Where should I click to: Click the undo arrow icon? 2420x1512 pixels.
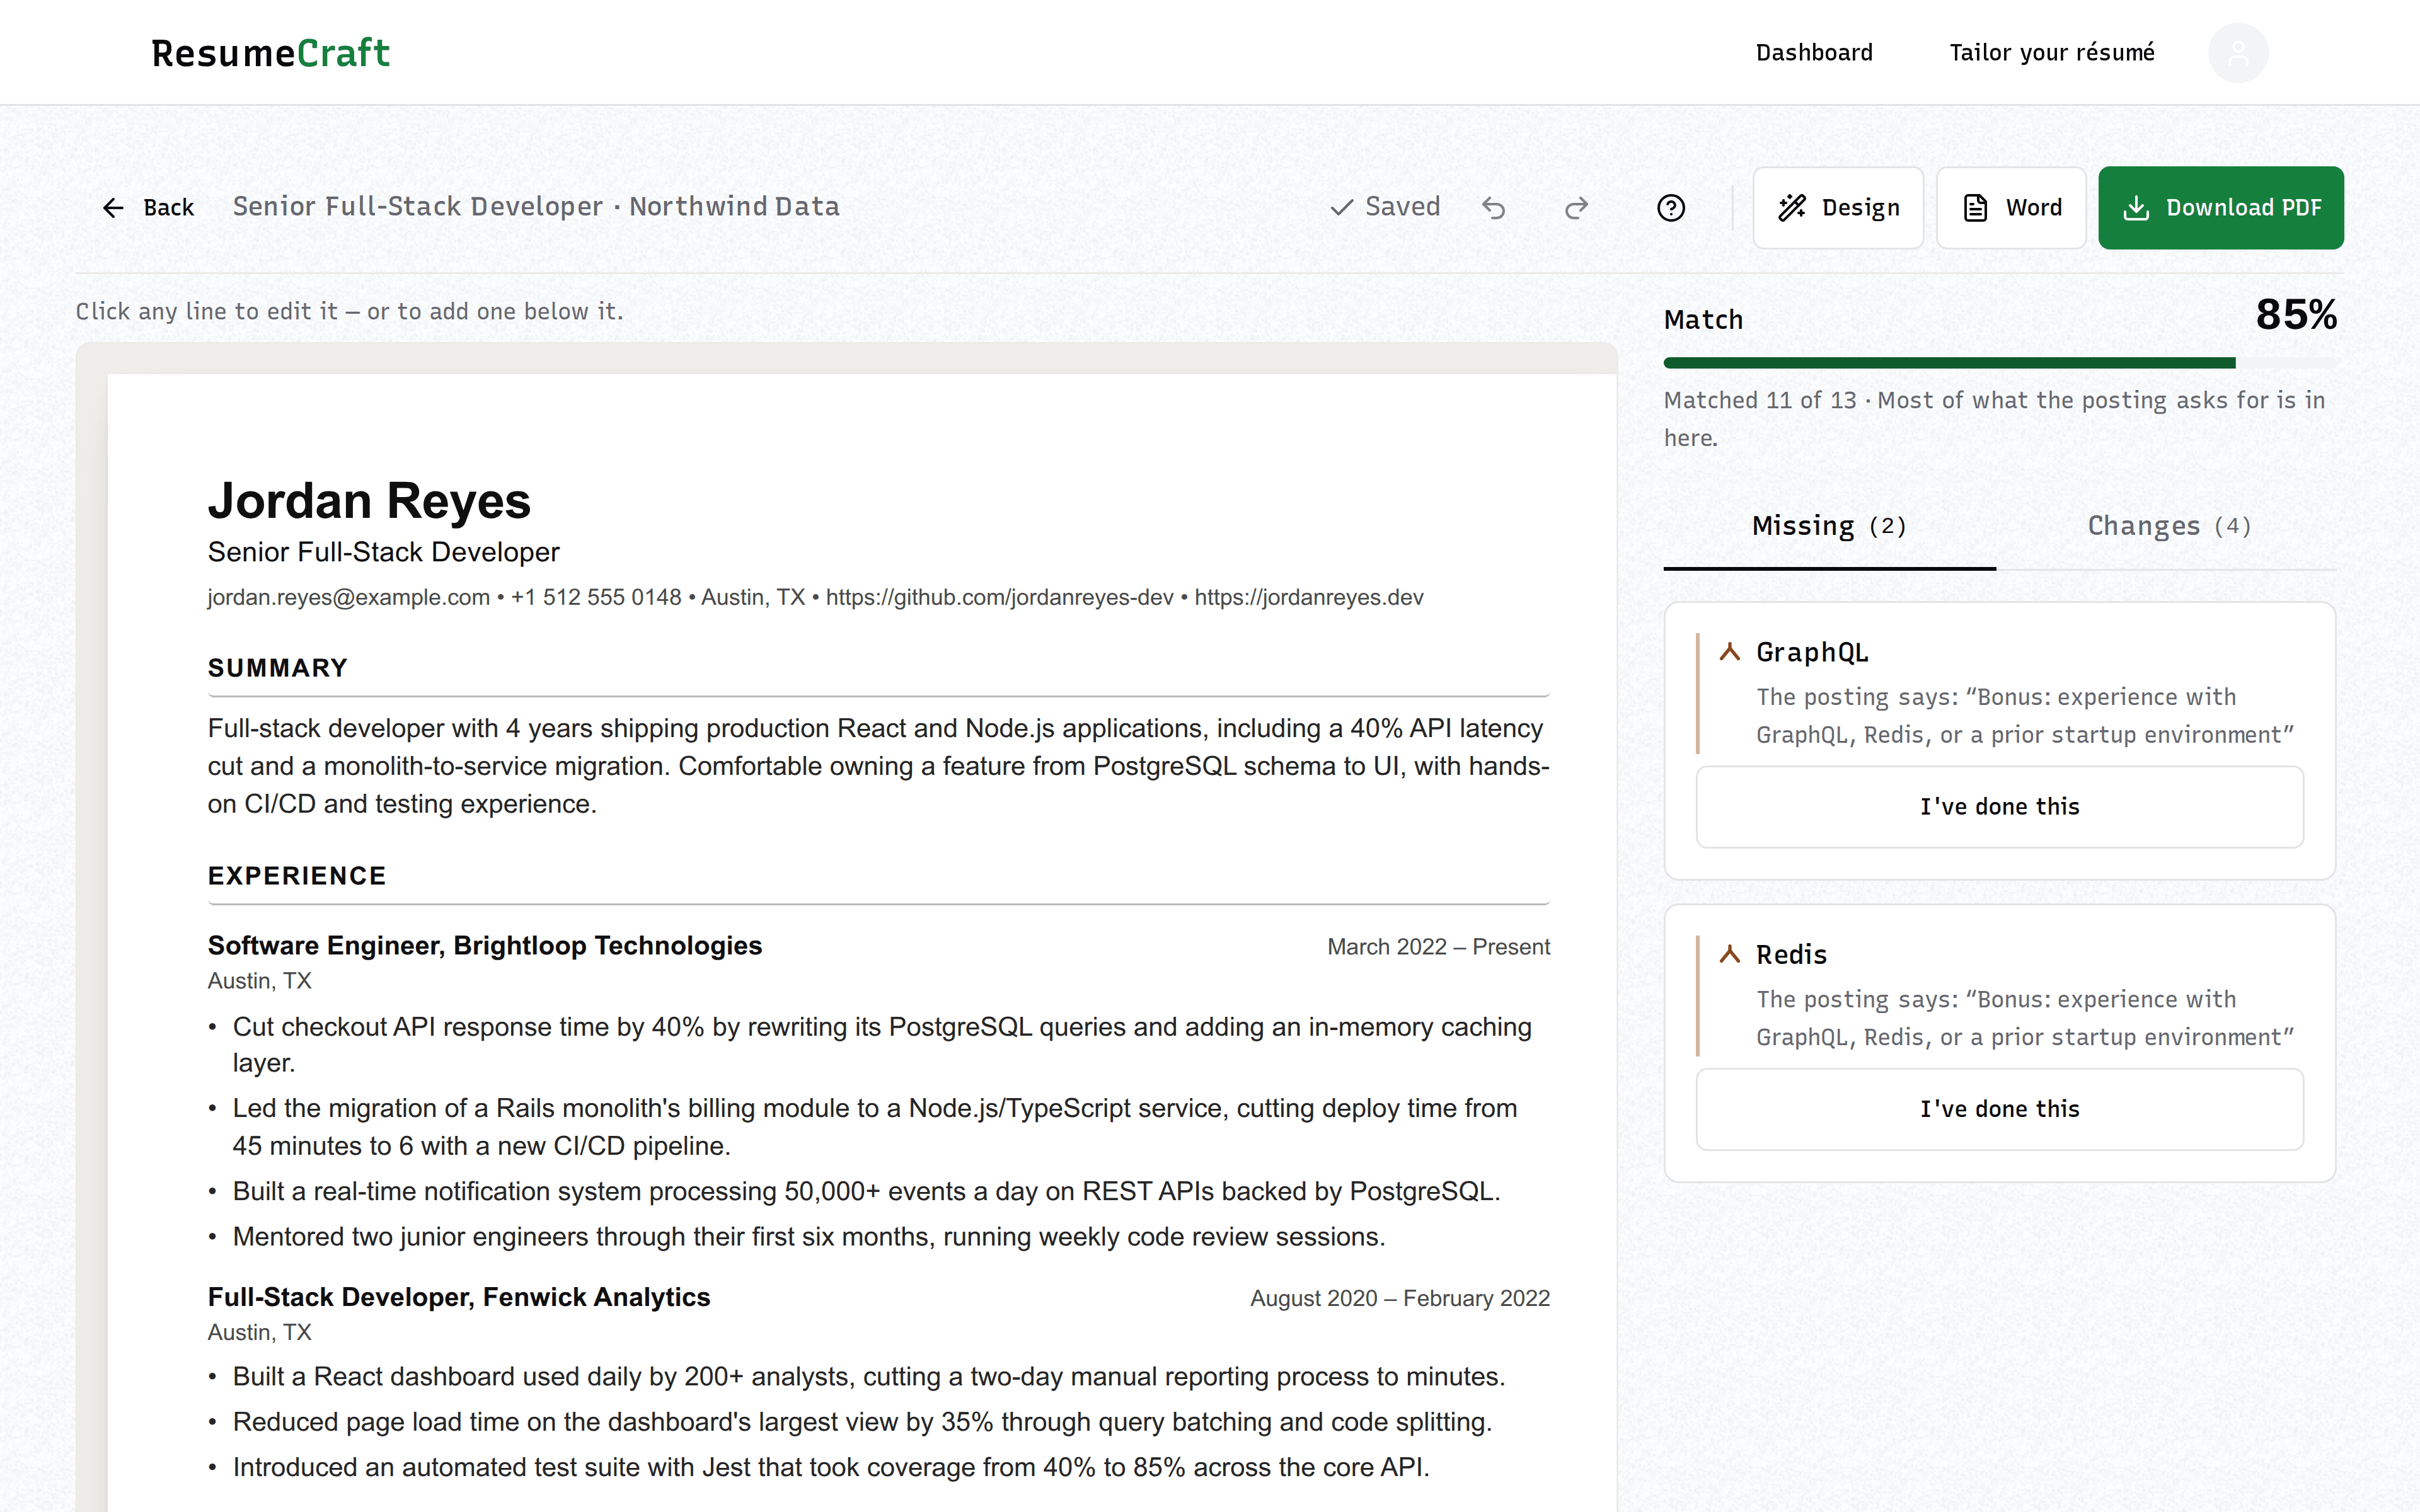point(1493,208)
